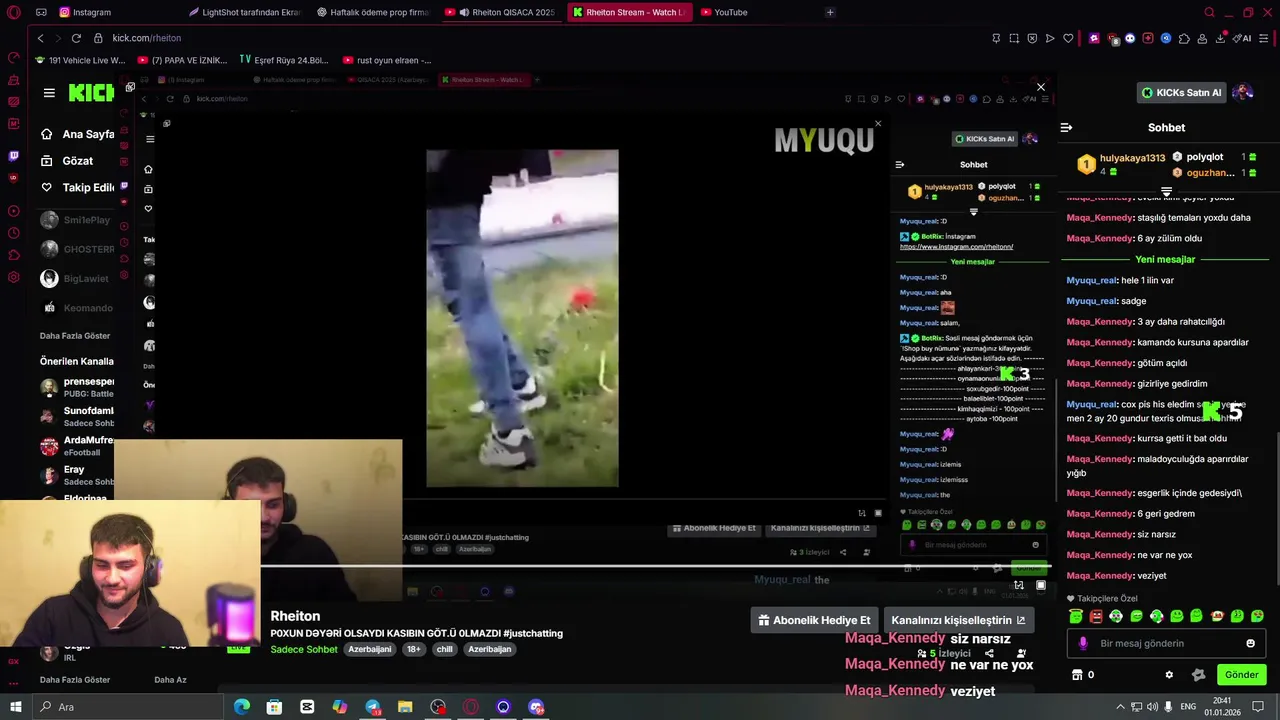Click the chill stream tag

[444, 649]
